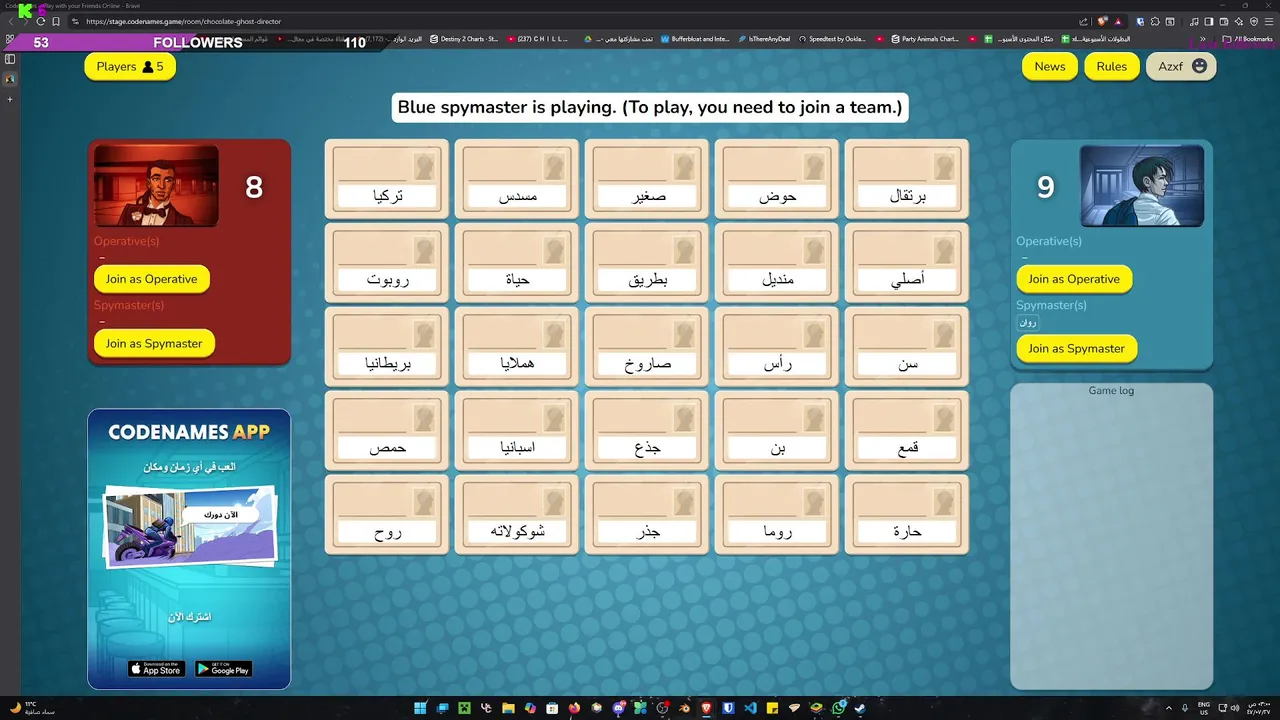Select the card روبوت

click(x=387, y=263)
